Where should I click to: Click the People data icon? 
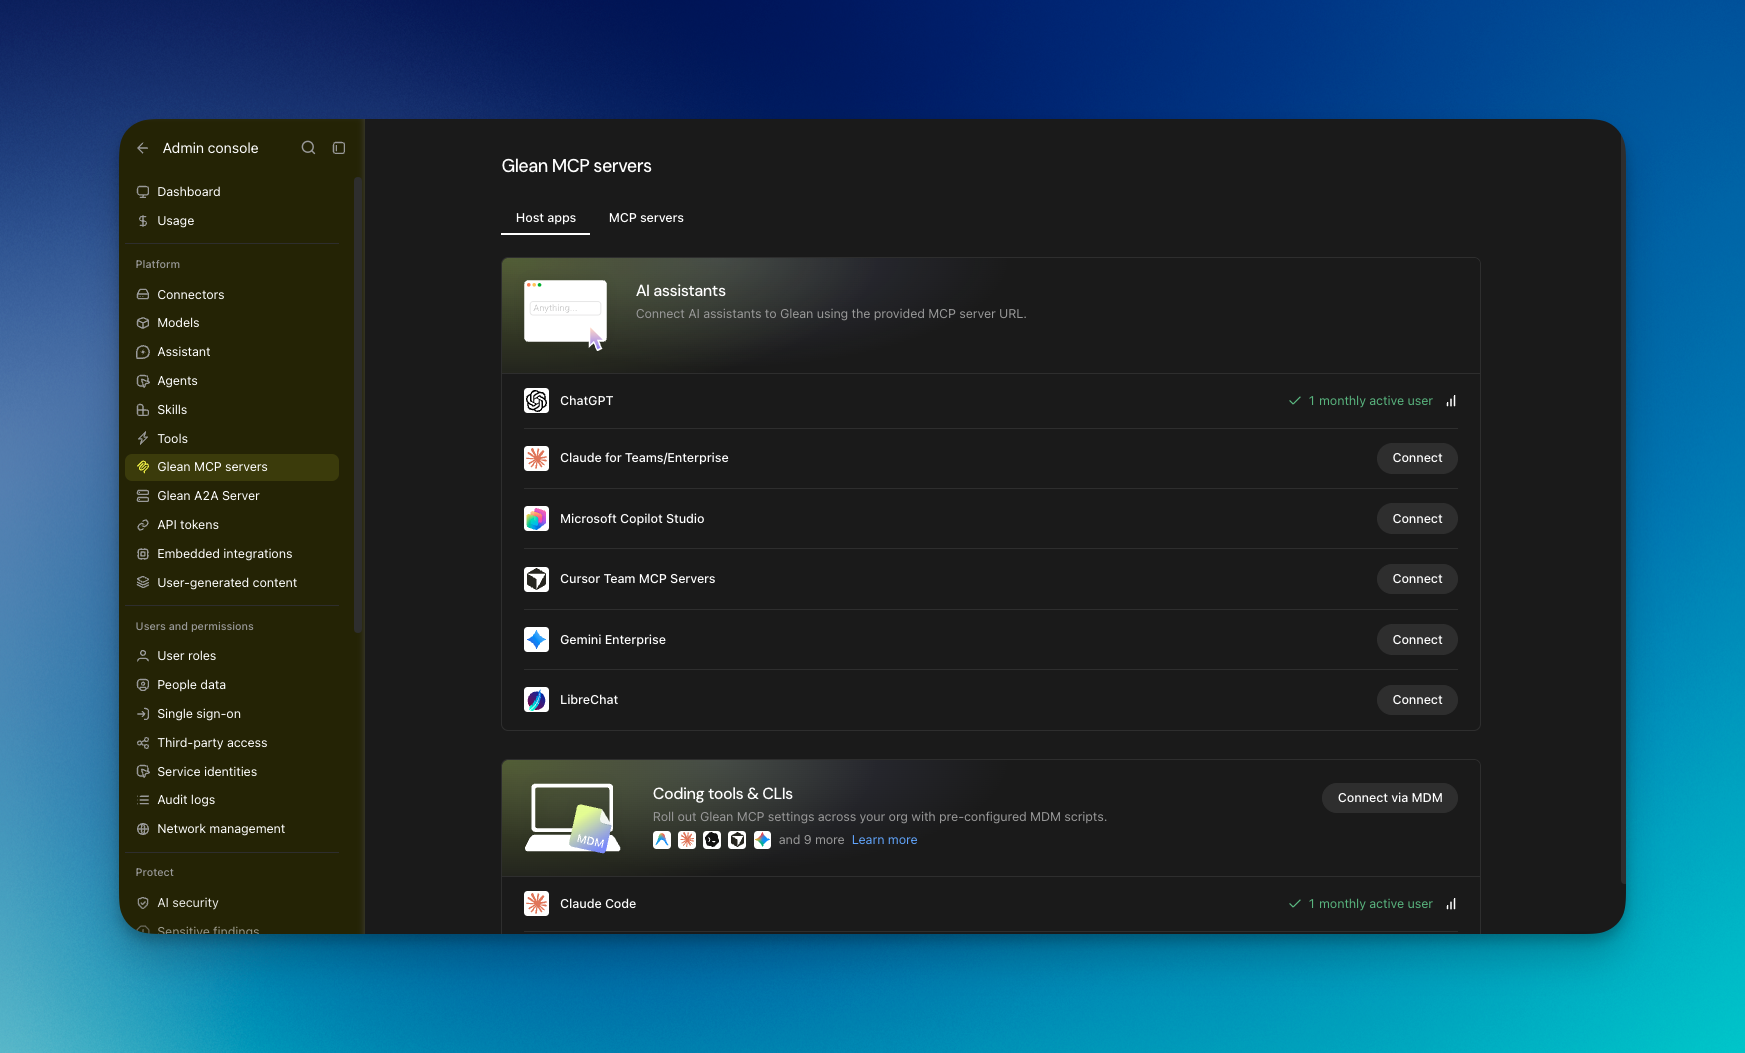143,685
